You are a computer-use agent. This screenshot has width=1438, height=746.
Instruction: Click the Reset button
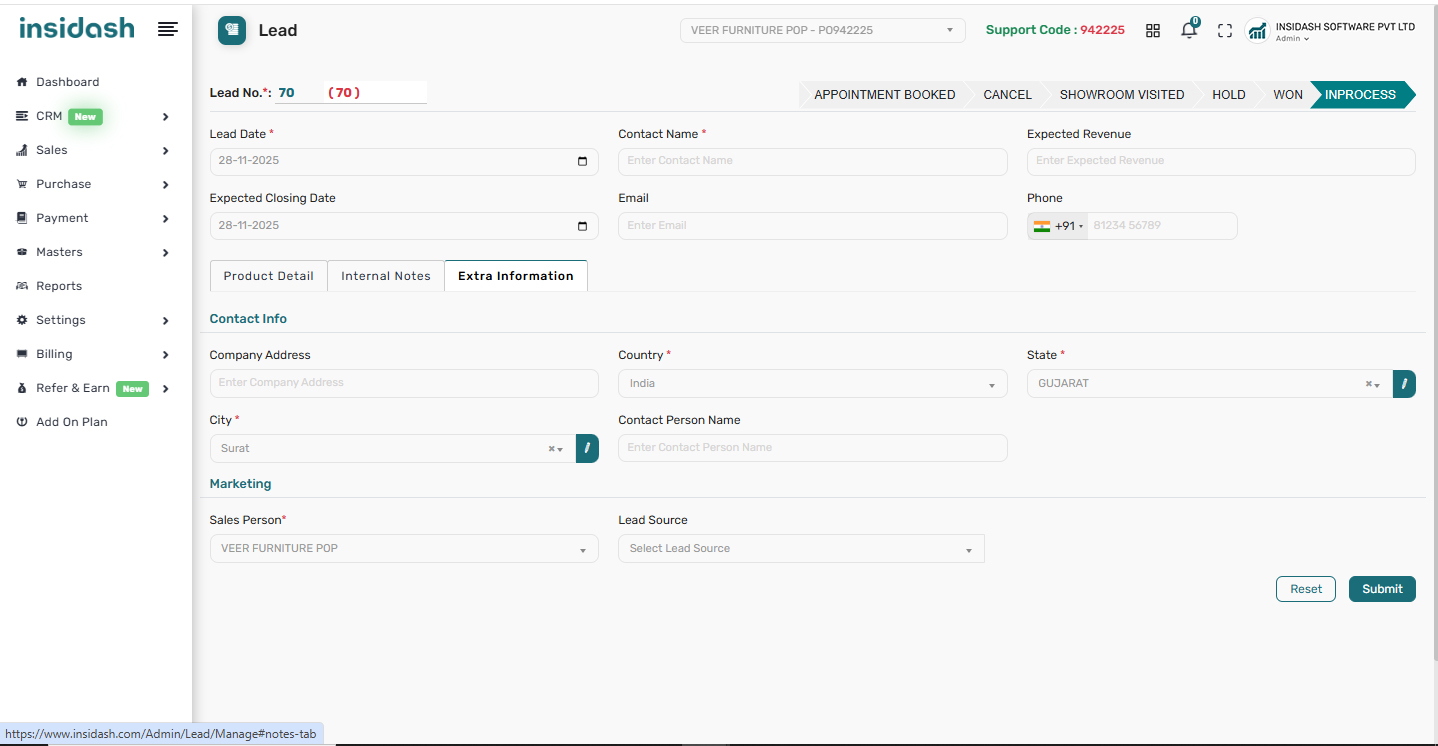point(1305,589)
